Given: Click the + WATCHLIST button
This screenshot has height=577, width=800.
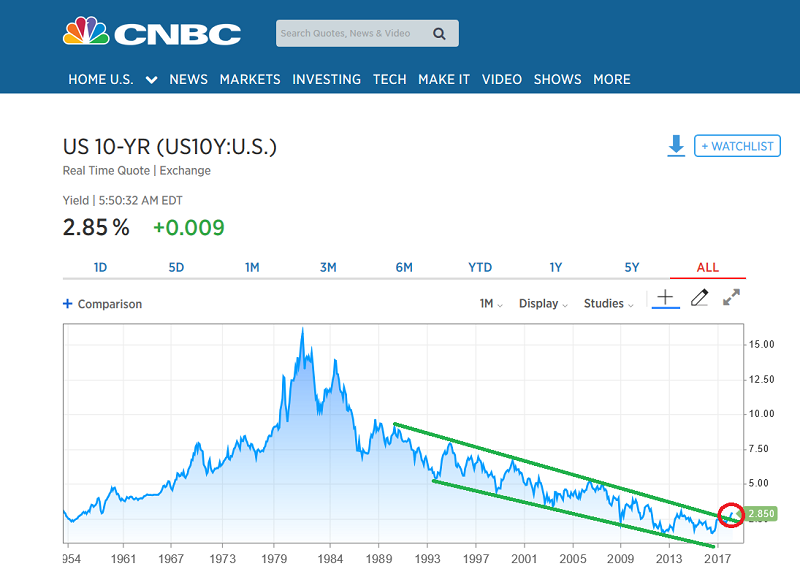Looking at the screenshot, I should pyautogui.click(x=737, y=146).
